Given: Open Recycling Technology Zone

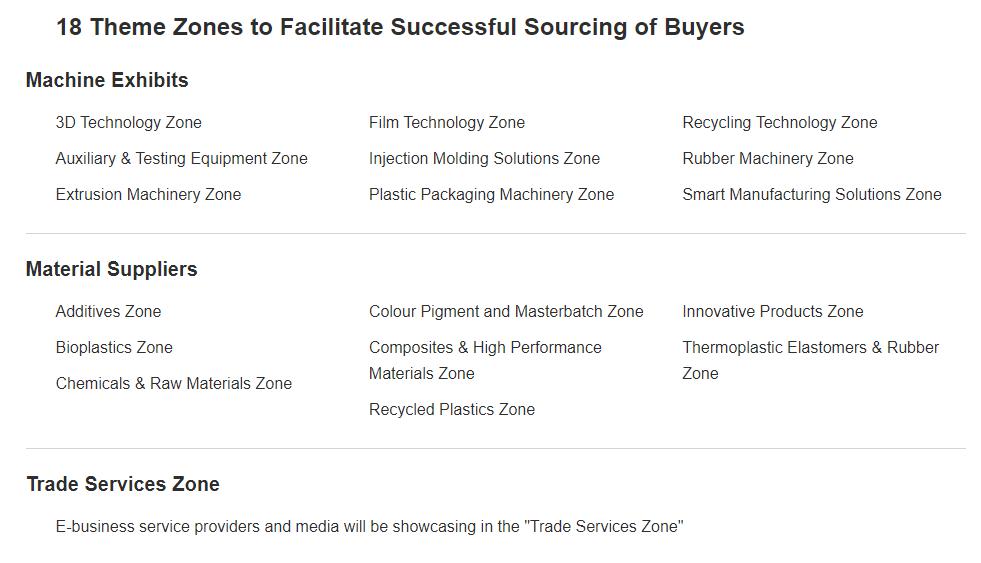Looking at the screenshot, I should pos(780,123).
